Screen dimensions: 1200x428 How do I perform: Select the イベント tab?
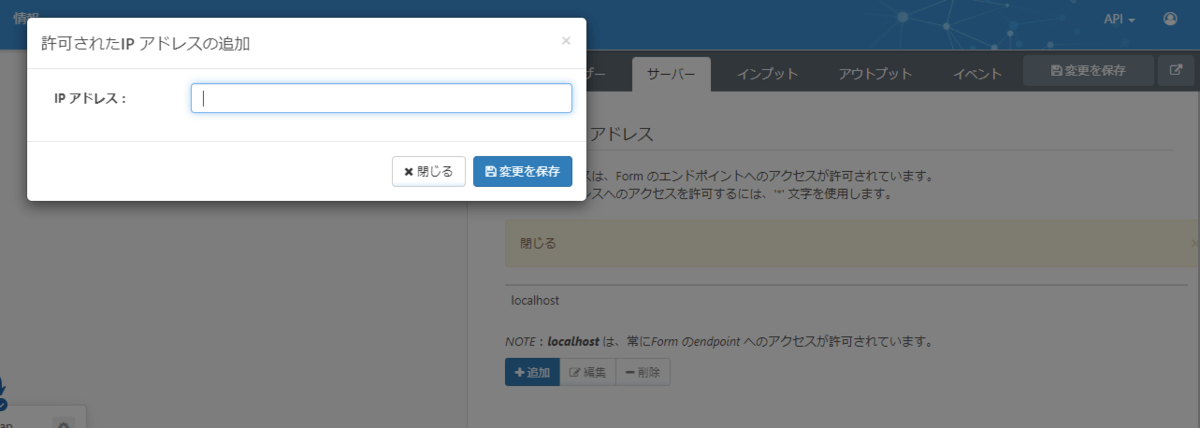click(977, 73)
